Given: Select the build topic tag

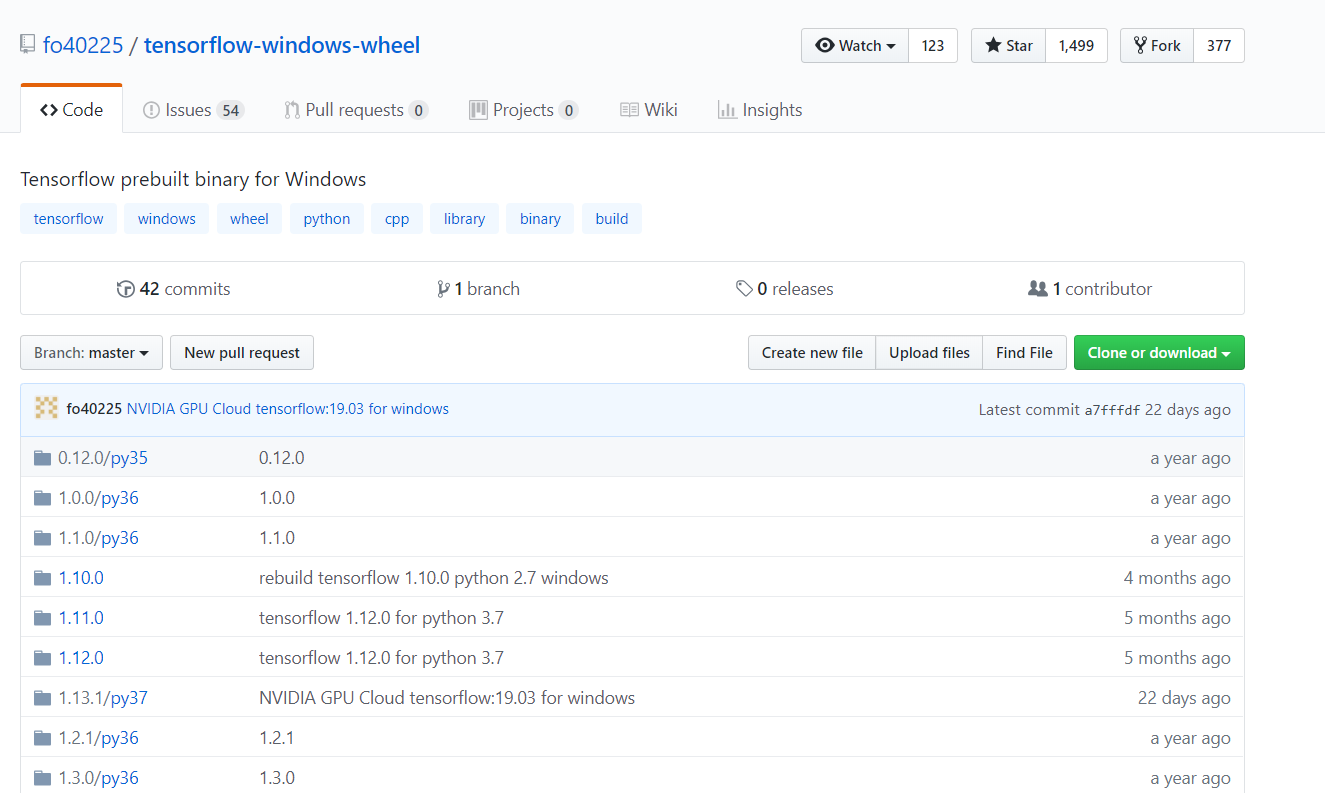Looking at the screenshot, I should coord(612,219).
